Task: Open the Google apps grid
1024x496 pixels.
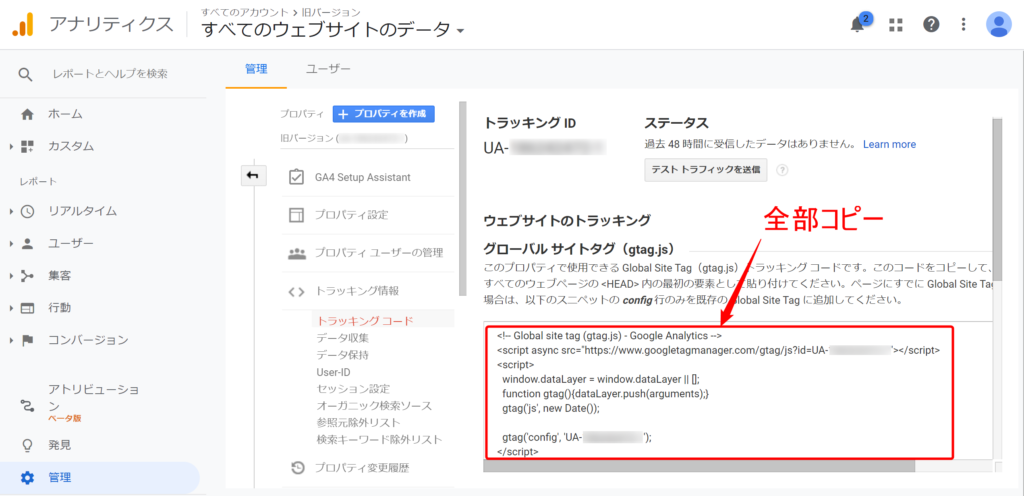Action: click(x=895, y=25)
